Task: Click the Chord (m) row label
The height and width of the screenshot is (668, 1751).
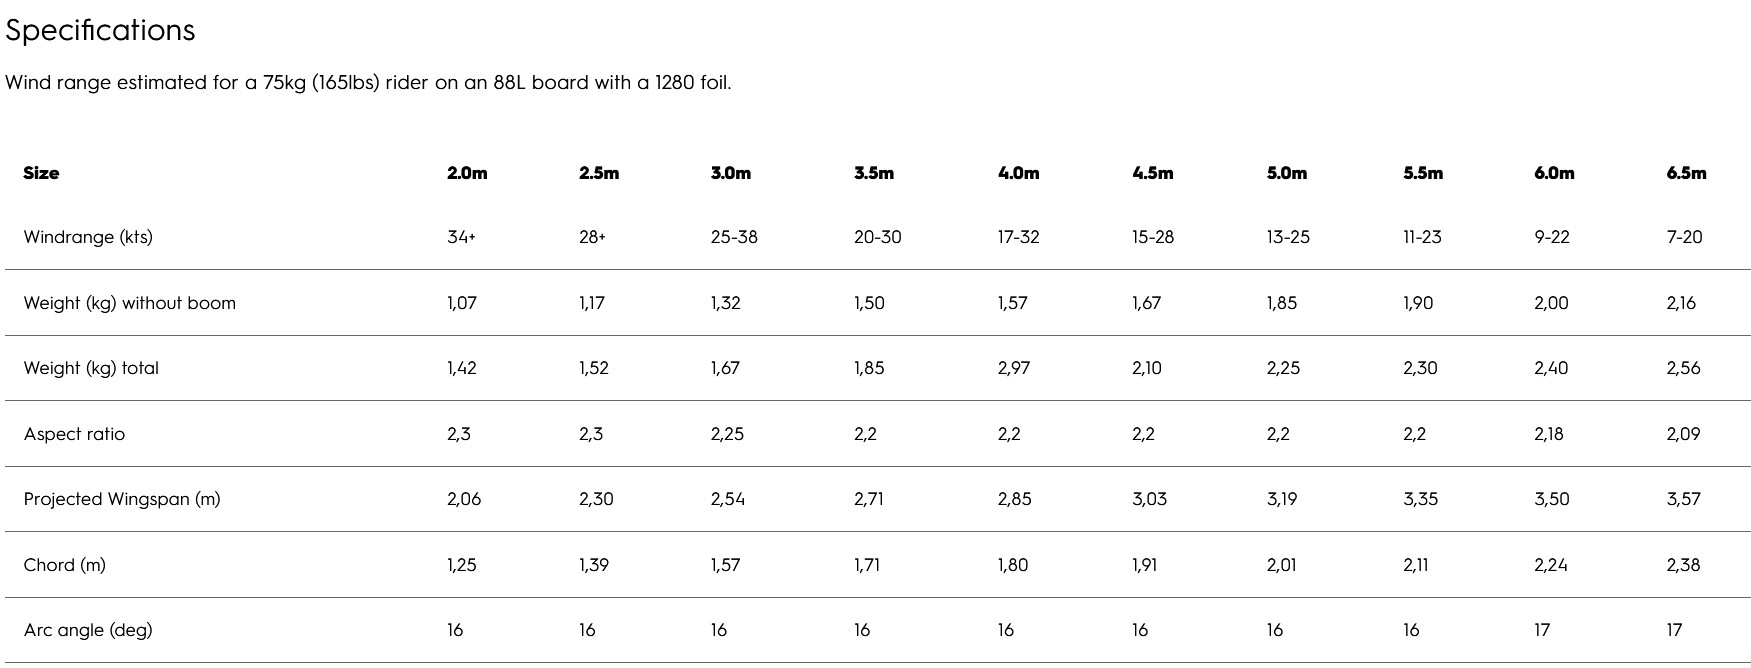Action: click(64, 565)
